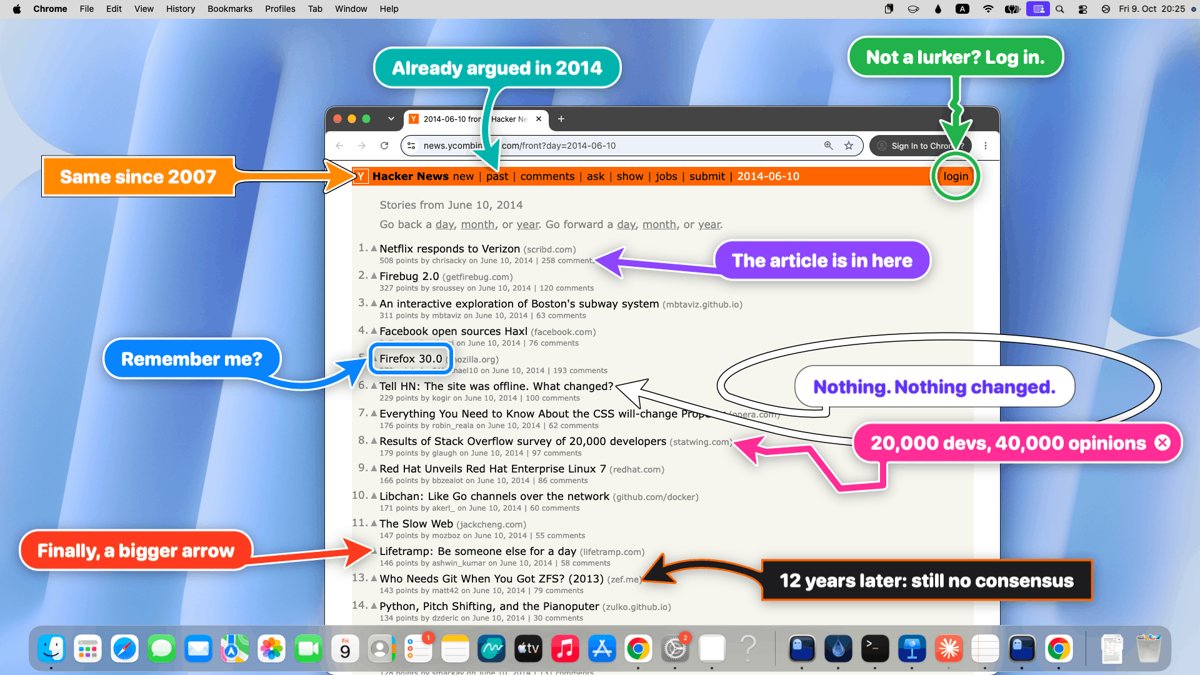The width and height of the screenshot is (1200, 675).
Task: Open Red Hat Unveils Enterprise Linux 7
Action: (x=493, y=469)
